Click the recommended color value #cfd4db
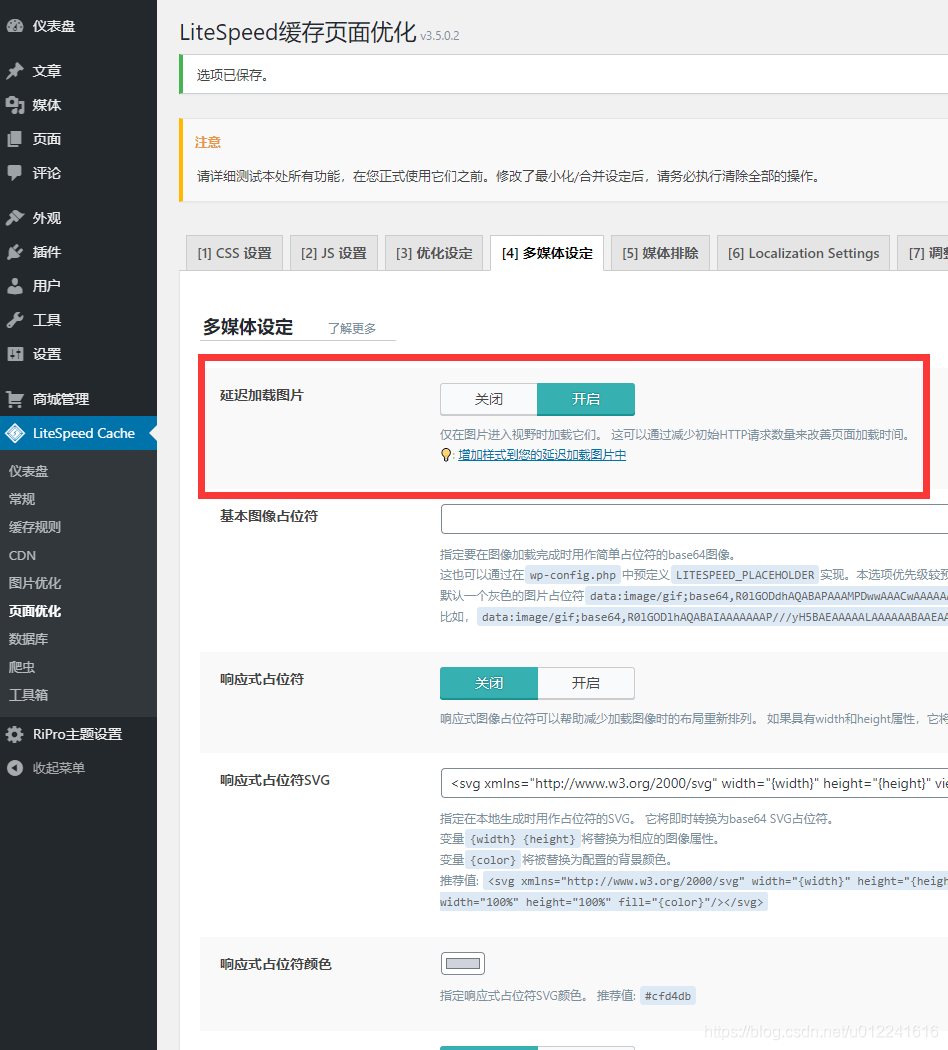948x1050 pixels. point(667,996)
